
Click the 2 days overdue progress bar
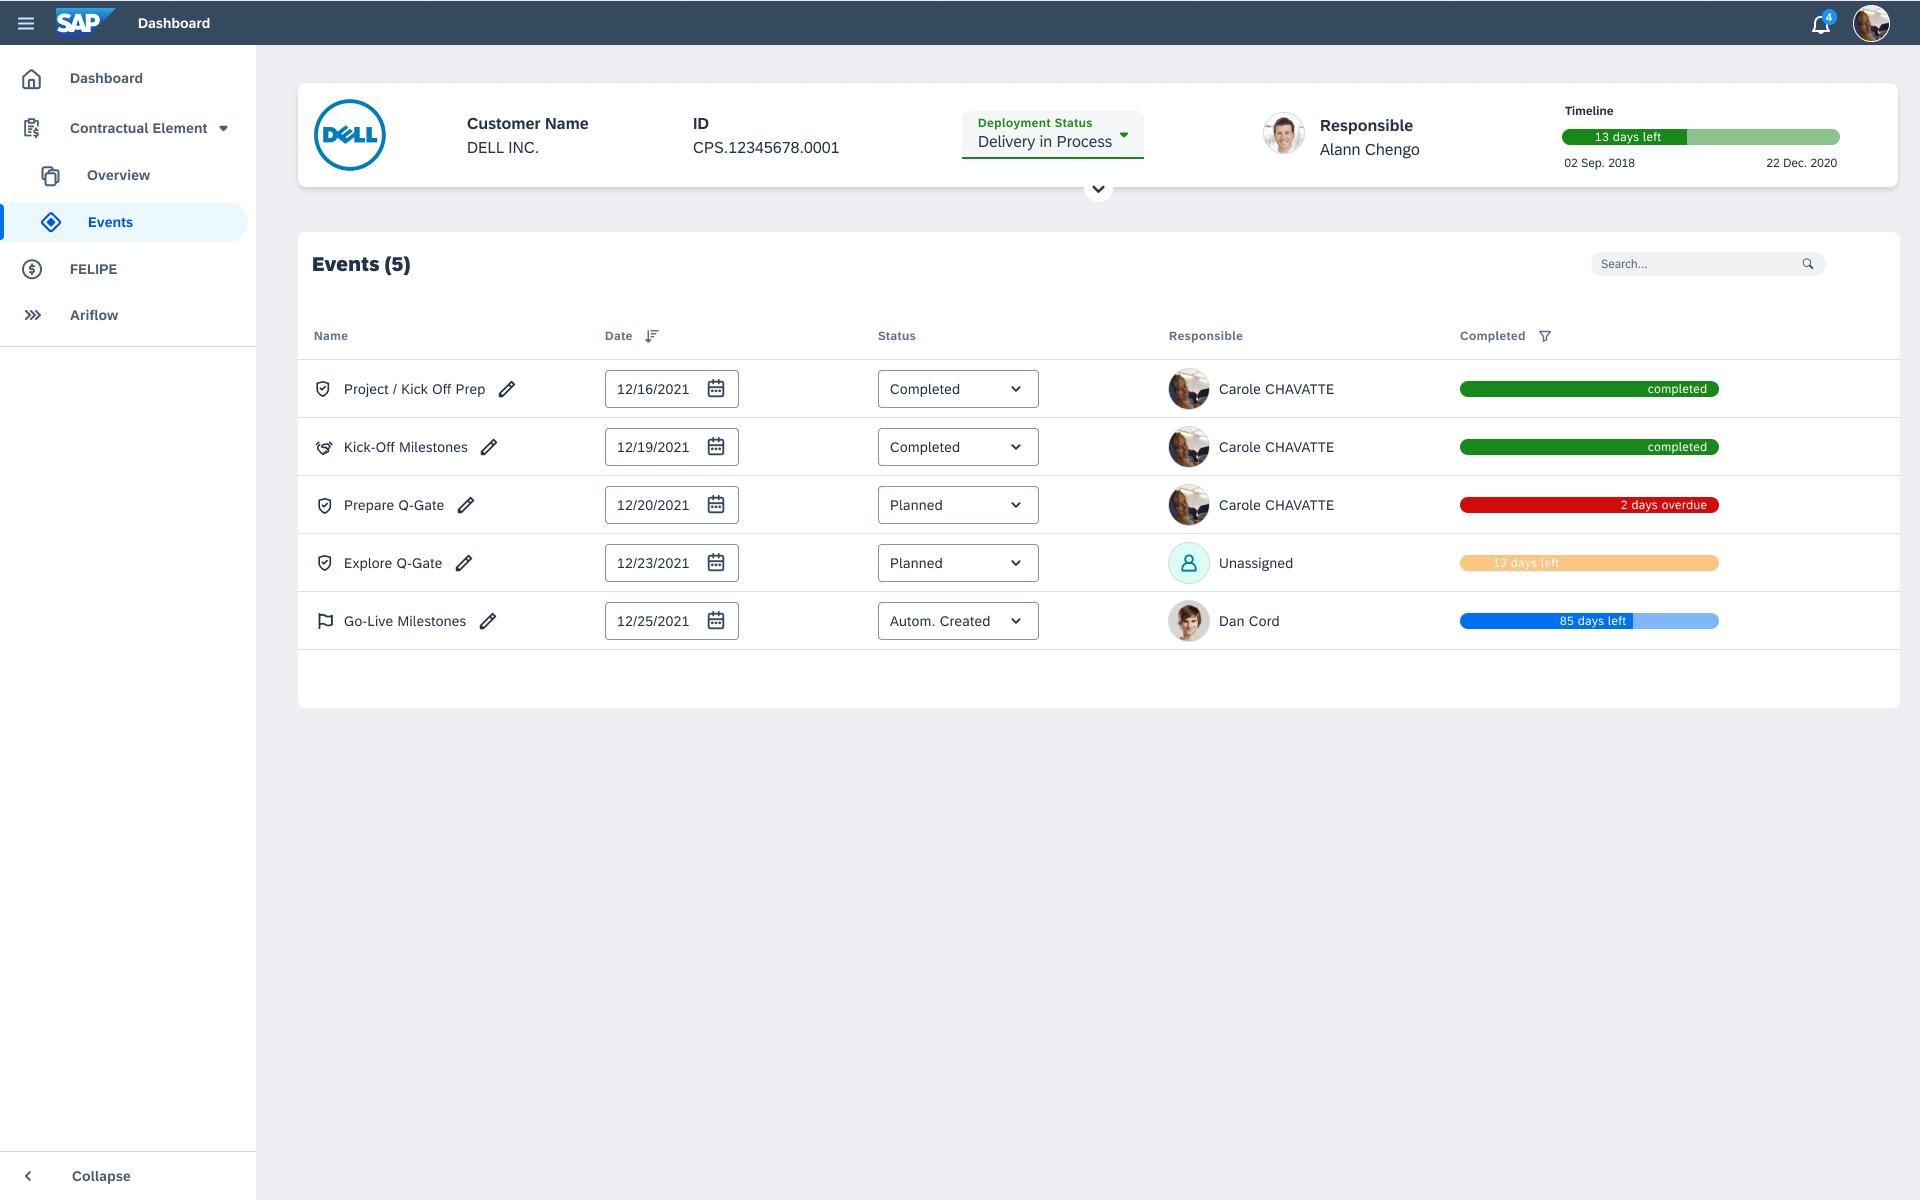tap(1588, 505)
